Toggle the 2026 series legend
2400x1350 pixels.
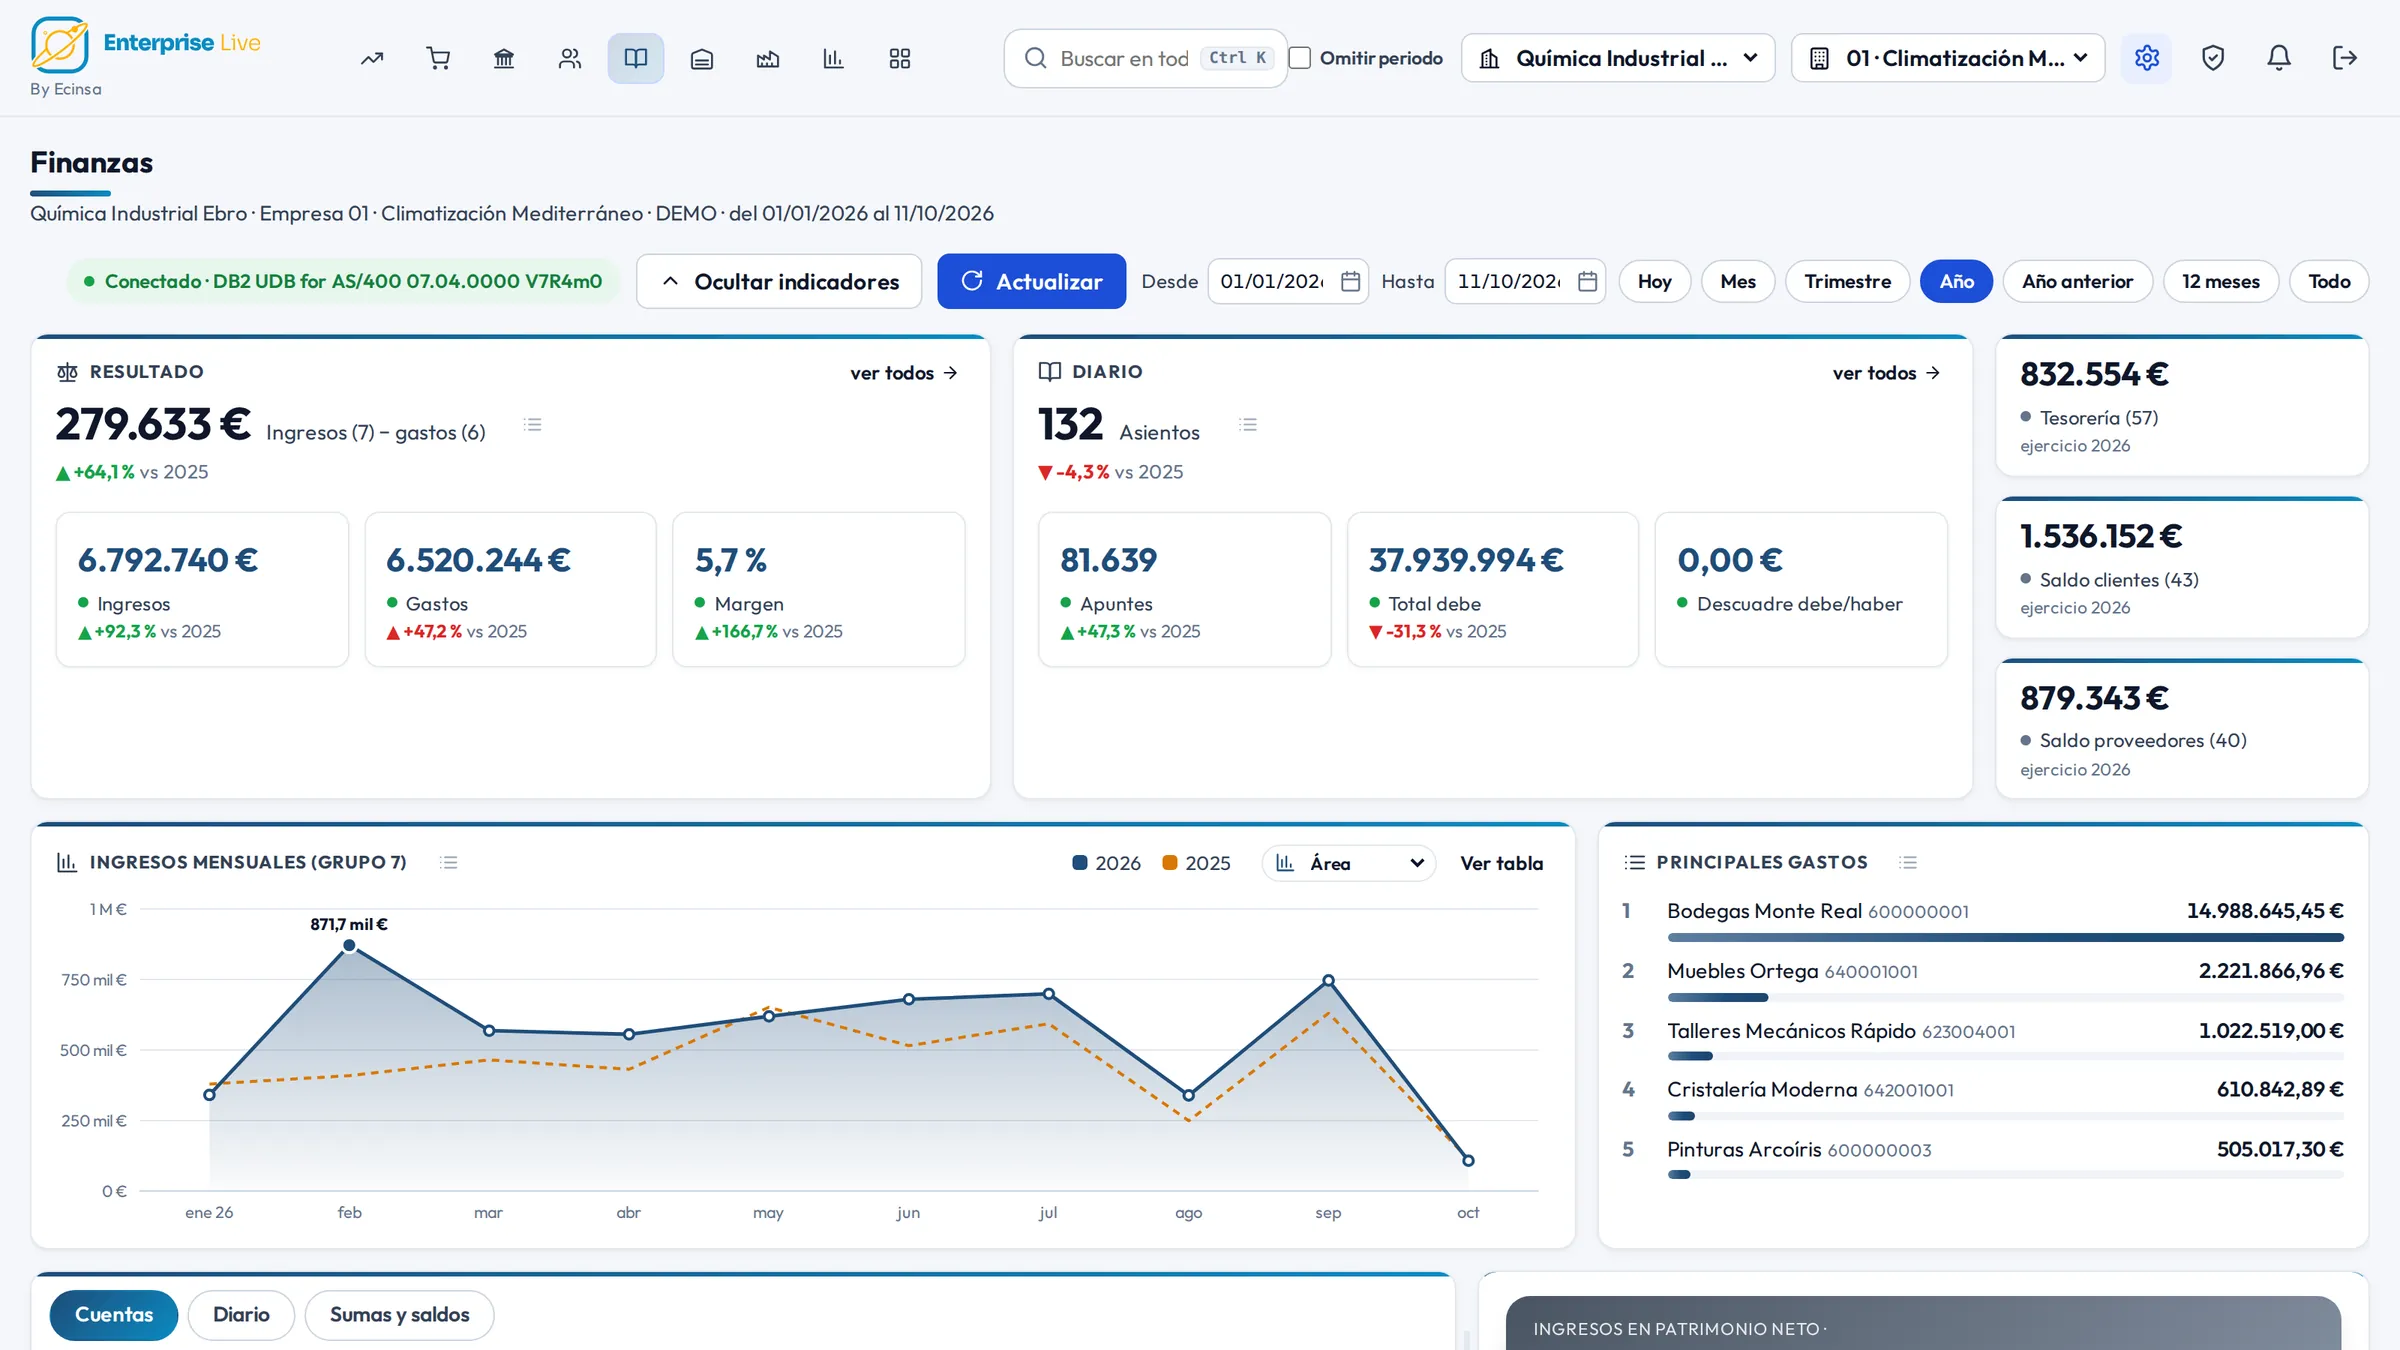[x=1106, y=863]
